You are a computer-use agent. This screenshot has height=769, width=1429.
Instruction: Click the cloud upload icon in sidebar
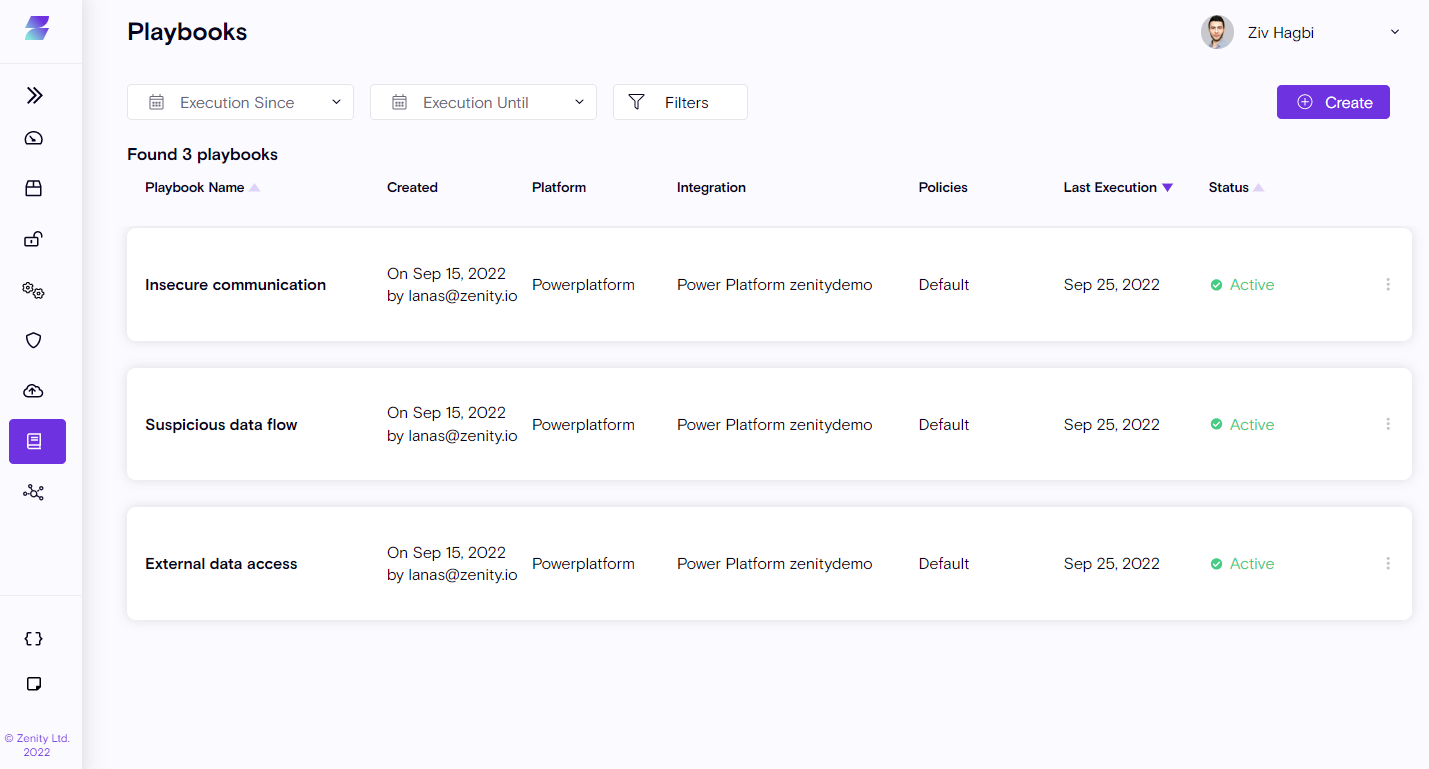tap(34, 391)
